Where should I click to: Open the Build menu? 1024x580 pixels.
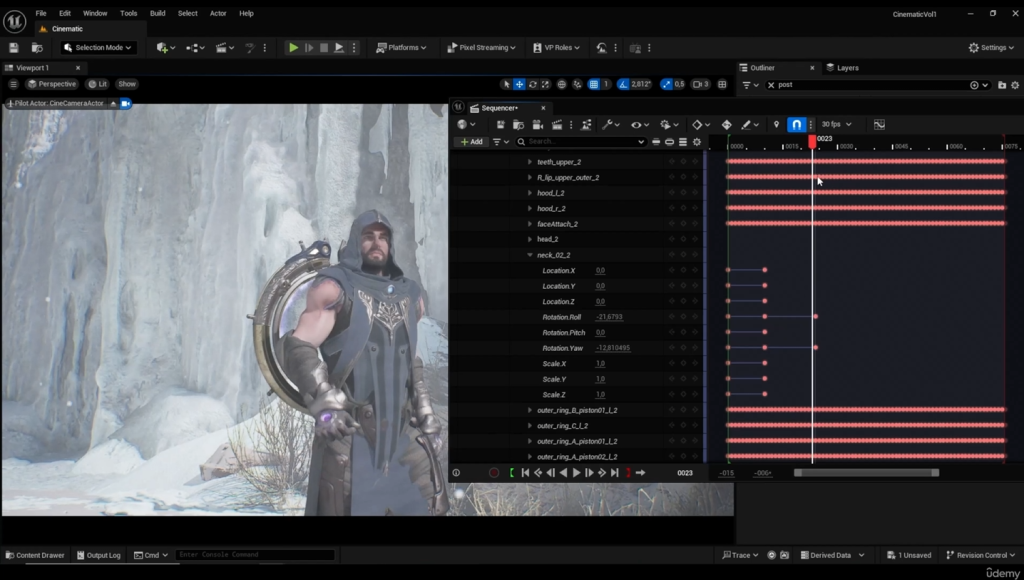[157, 13]
